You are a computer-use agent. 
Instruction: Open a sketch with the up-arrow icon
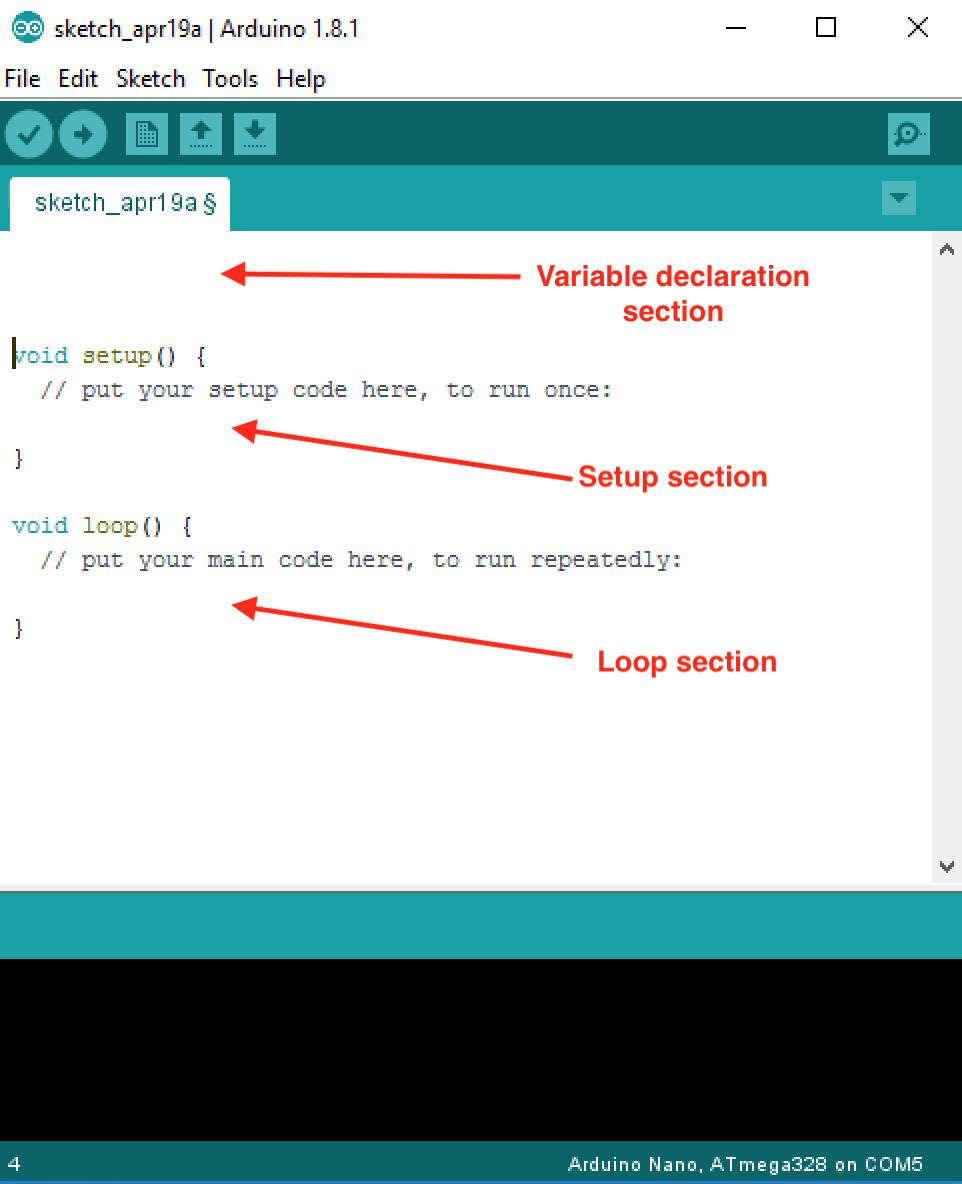pyautogui.click(x=201, y=134)
